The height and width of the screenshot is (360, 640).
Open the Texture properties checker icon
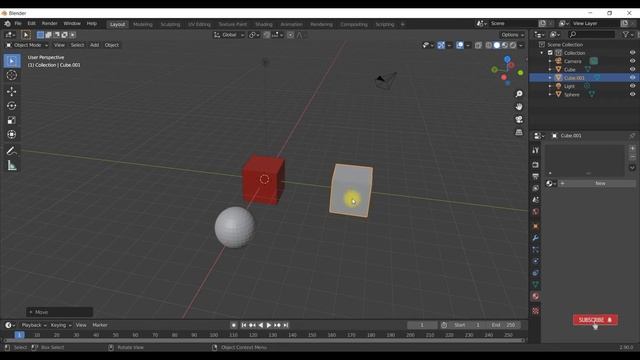536,311
